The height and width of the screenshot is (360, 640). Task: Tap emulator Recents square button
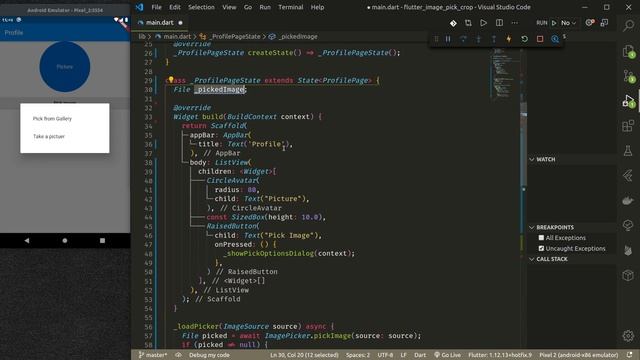click(x=102, y=240)
